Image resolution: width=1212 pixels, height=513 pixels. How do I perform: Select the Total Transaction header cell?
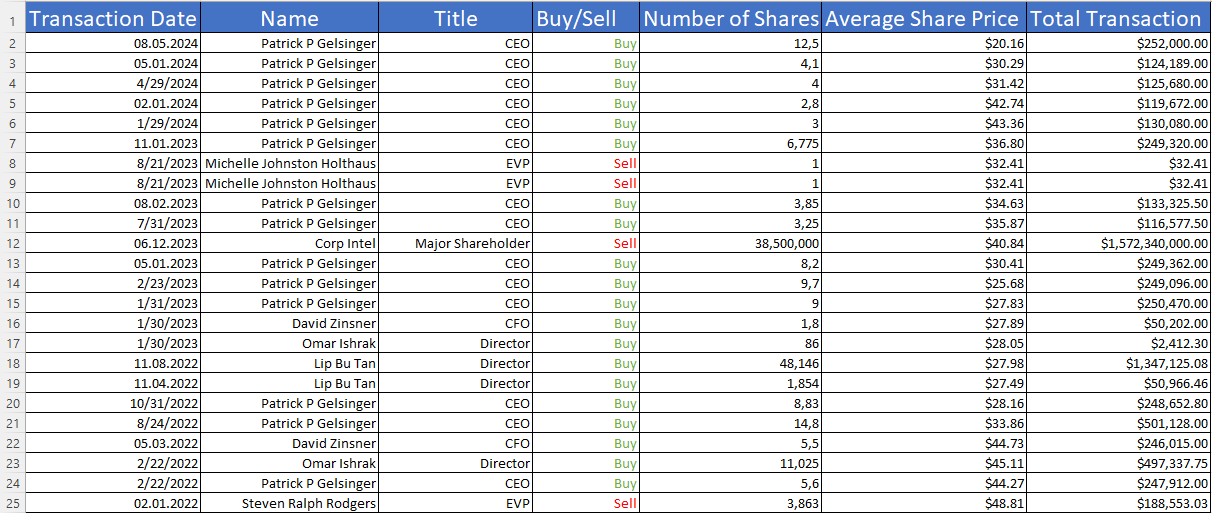[1115, 18]
